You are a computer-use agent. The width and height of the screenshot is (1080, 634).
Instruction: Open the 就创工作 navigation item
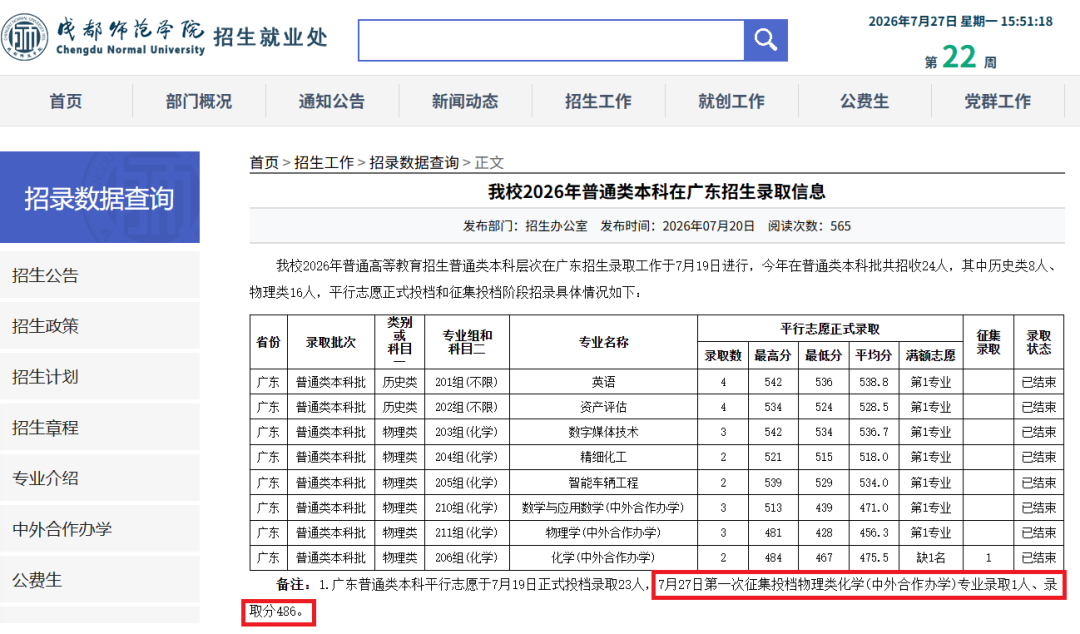point(731,101)
